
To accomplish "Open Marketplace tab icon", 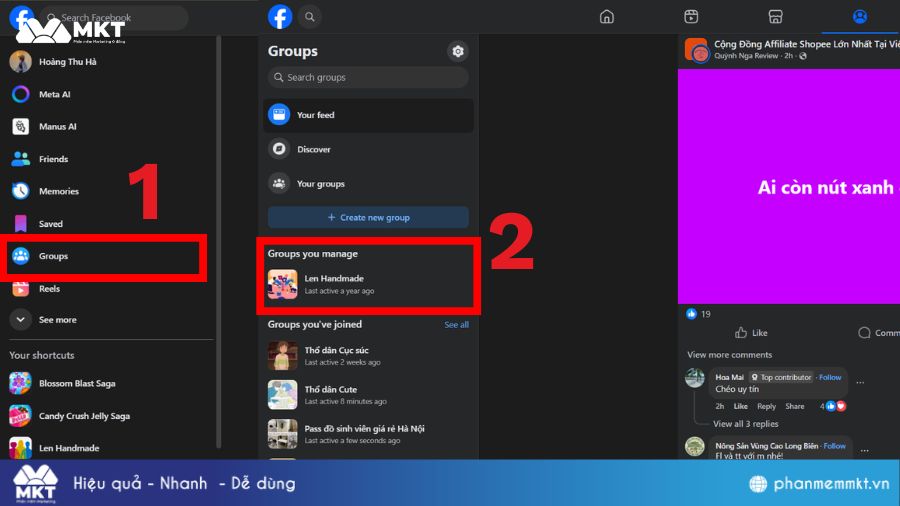I will point(775,17).
